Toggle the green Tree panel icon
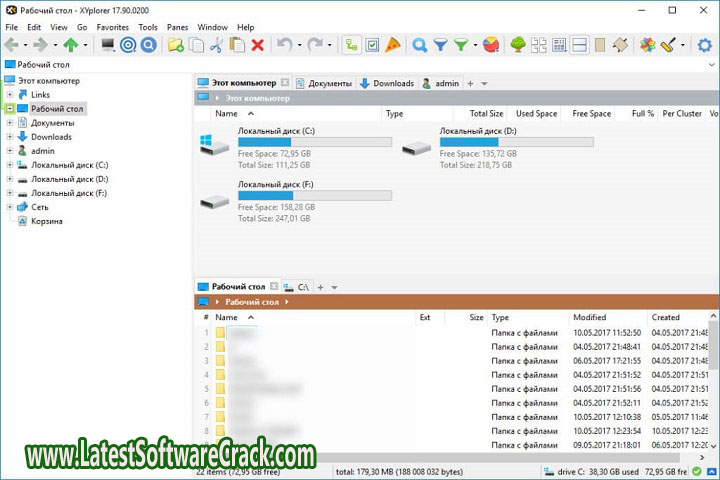 pos(518,45)
